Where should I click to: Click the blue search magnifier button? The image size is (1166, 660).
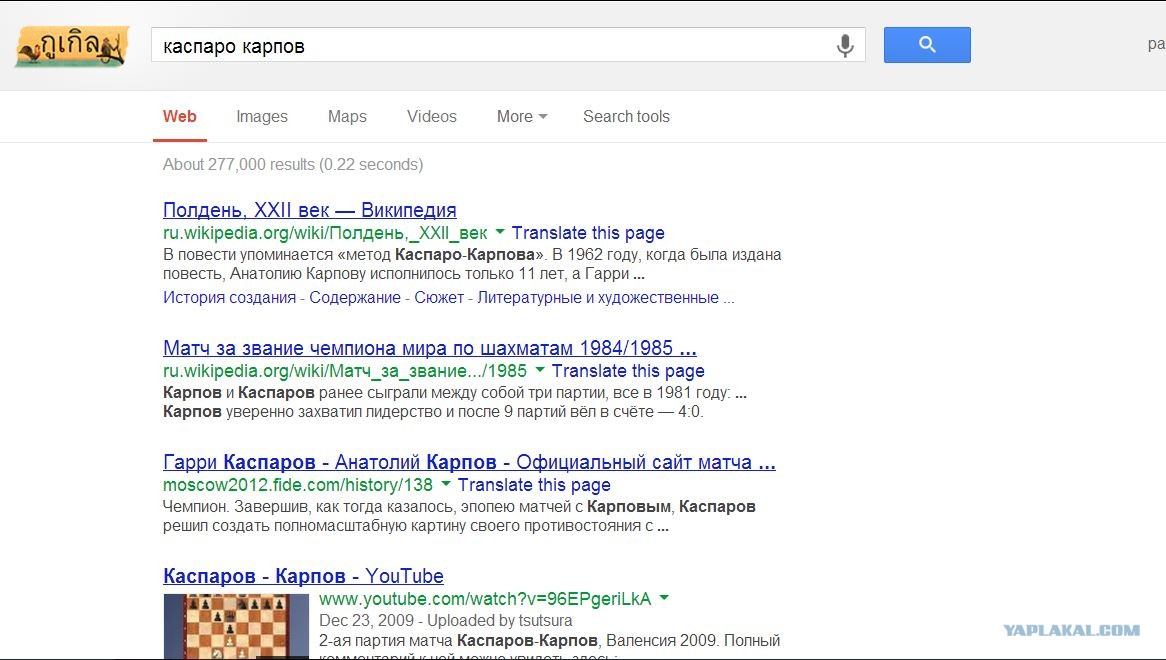click(x=927, y=45)
